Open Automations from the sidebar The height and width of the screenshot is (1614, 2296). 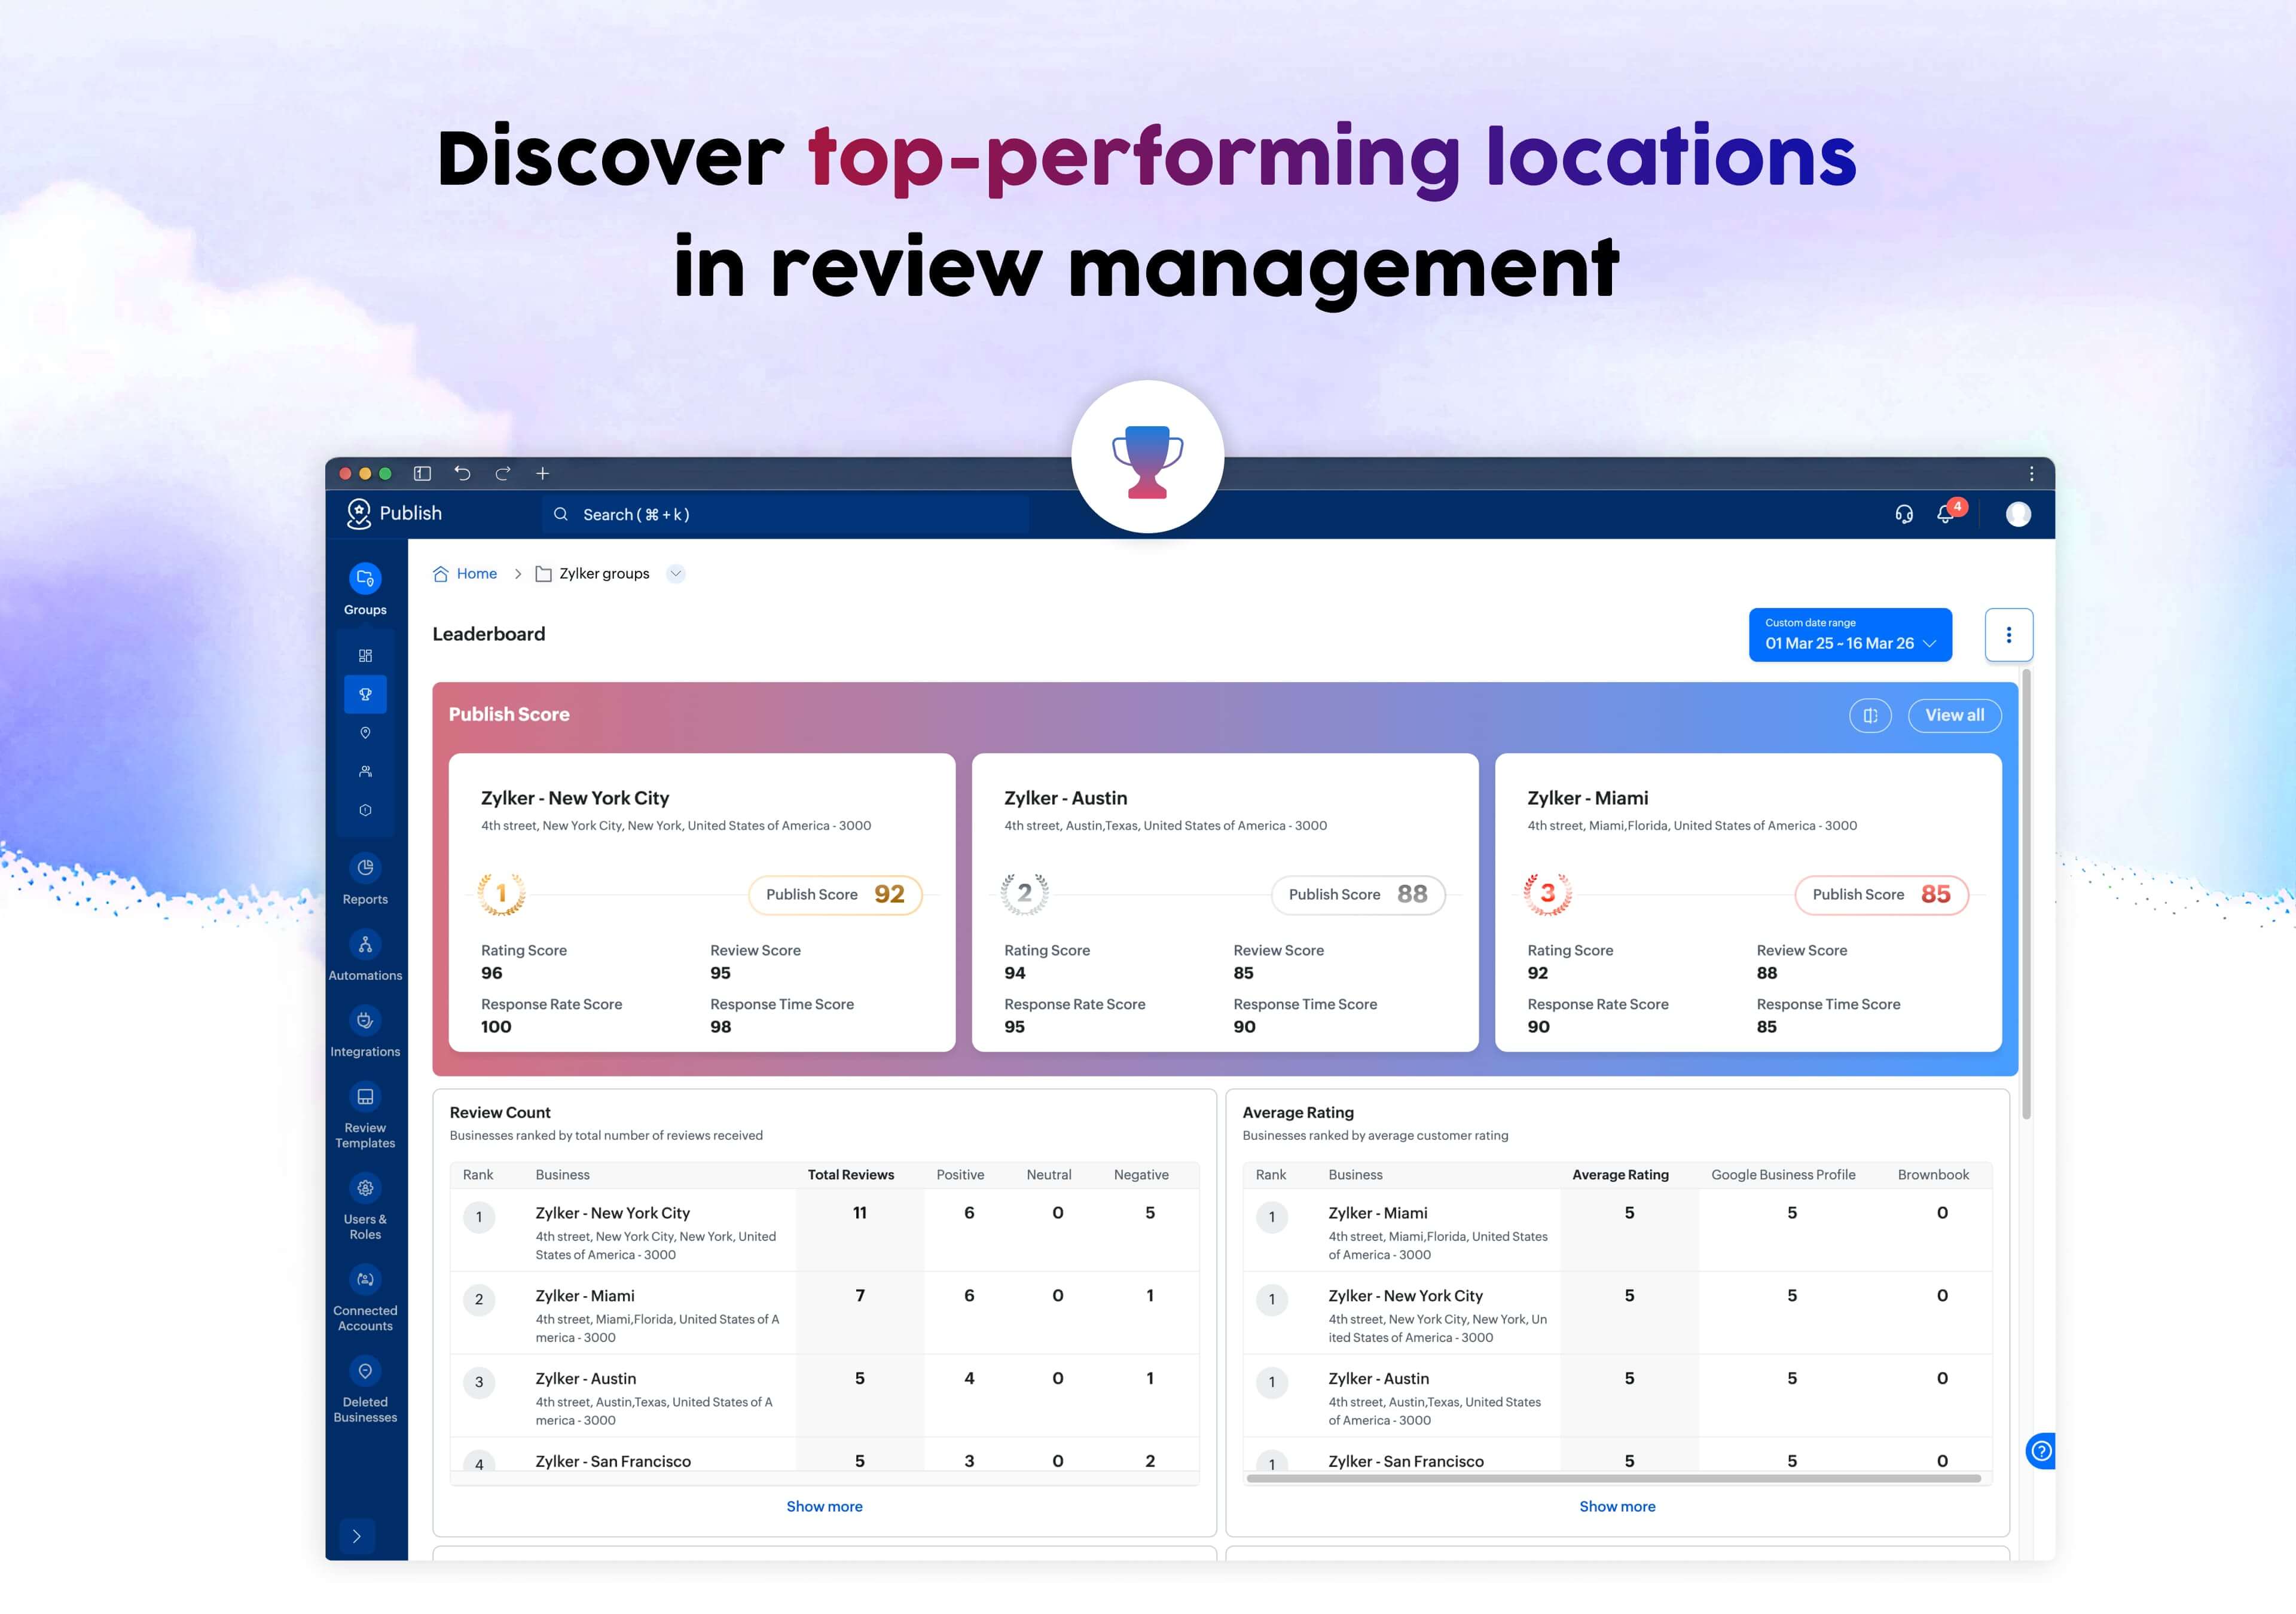(365, 944)
